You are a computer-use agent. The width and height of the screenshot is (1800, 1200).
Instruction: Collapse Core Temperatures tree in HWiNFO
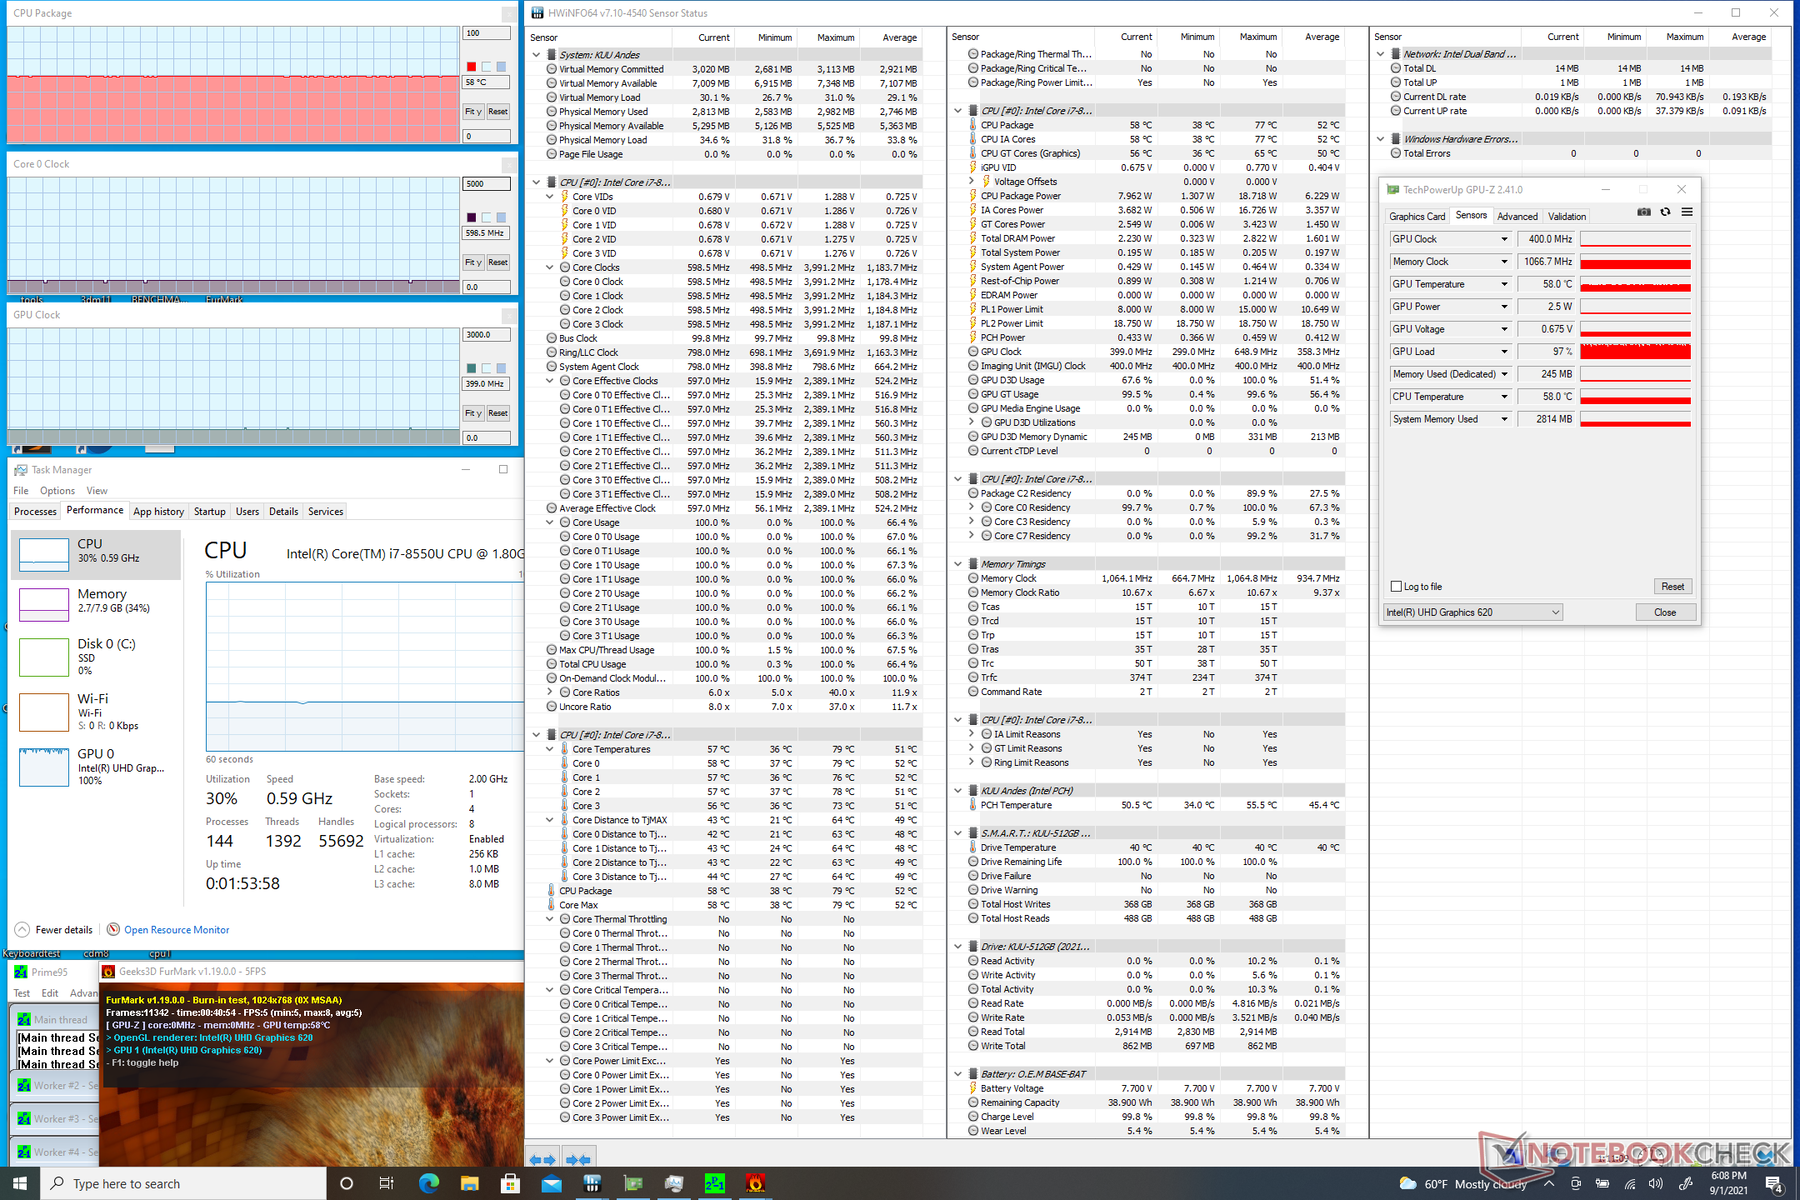pos(550,750)
